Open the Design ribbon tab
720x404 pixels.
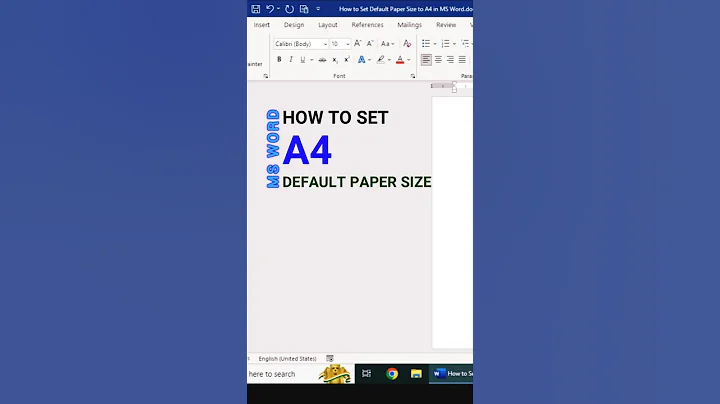coord(294,25)
